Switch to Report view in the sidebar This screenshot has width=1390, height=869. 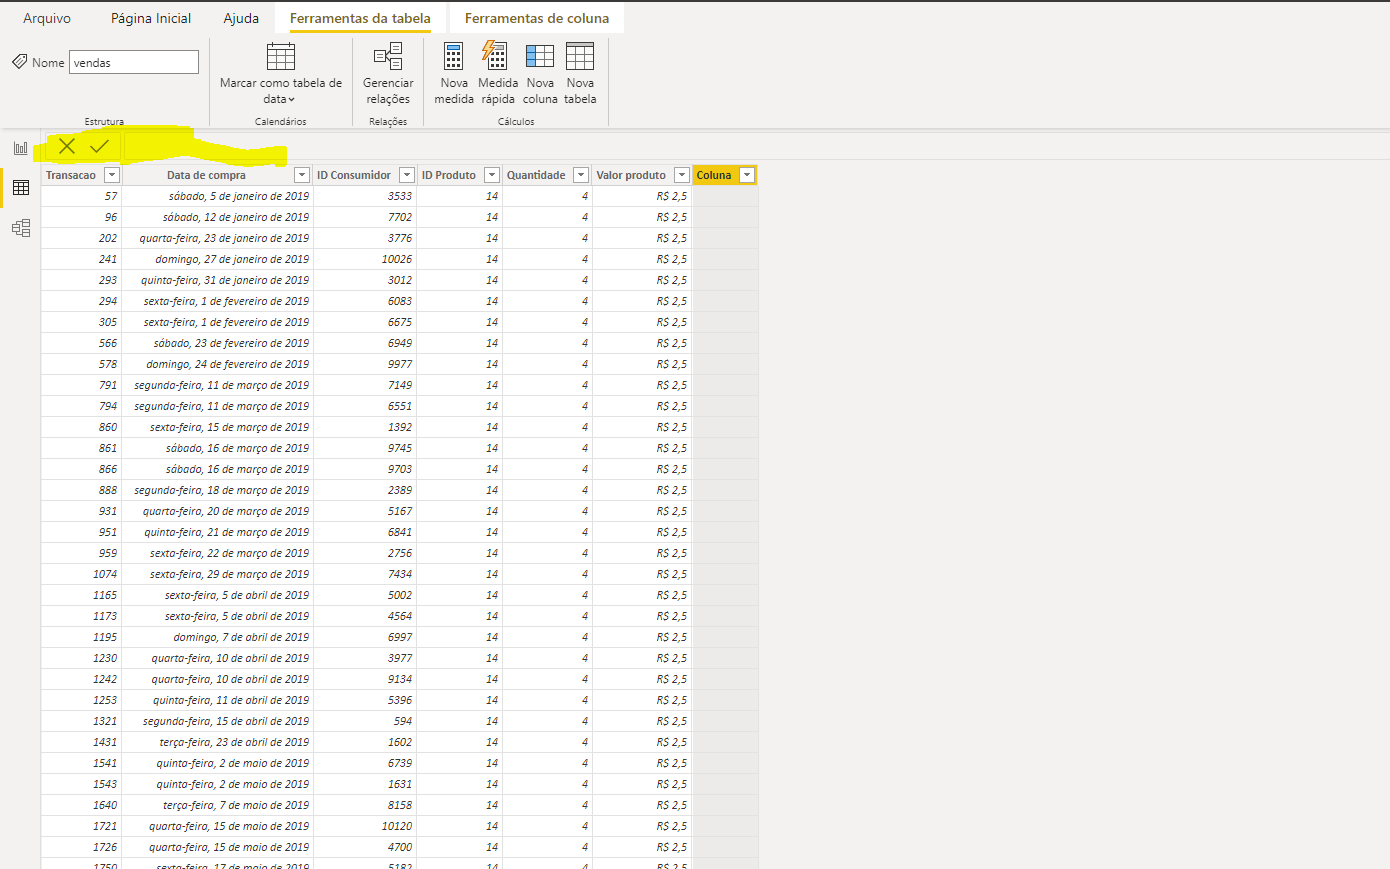pyautogui.click(x=21, y=148)
